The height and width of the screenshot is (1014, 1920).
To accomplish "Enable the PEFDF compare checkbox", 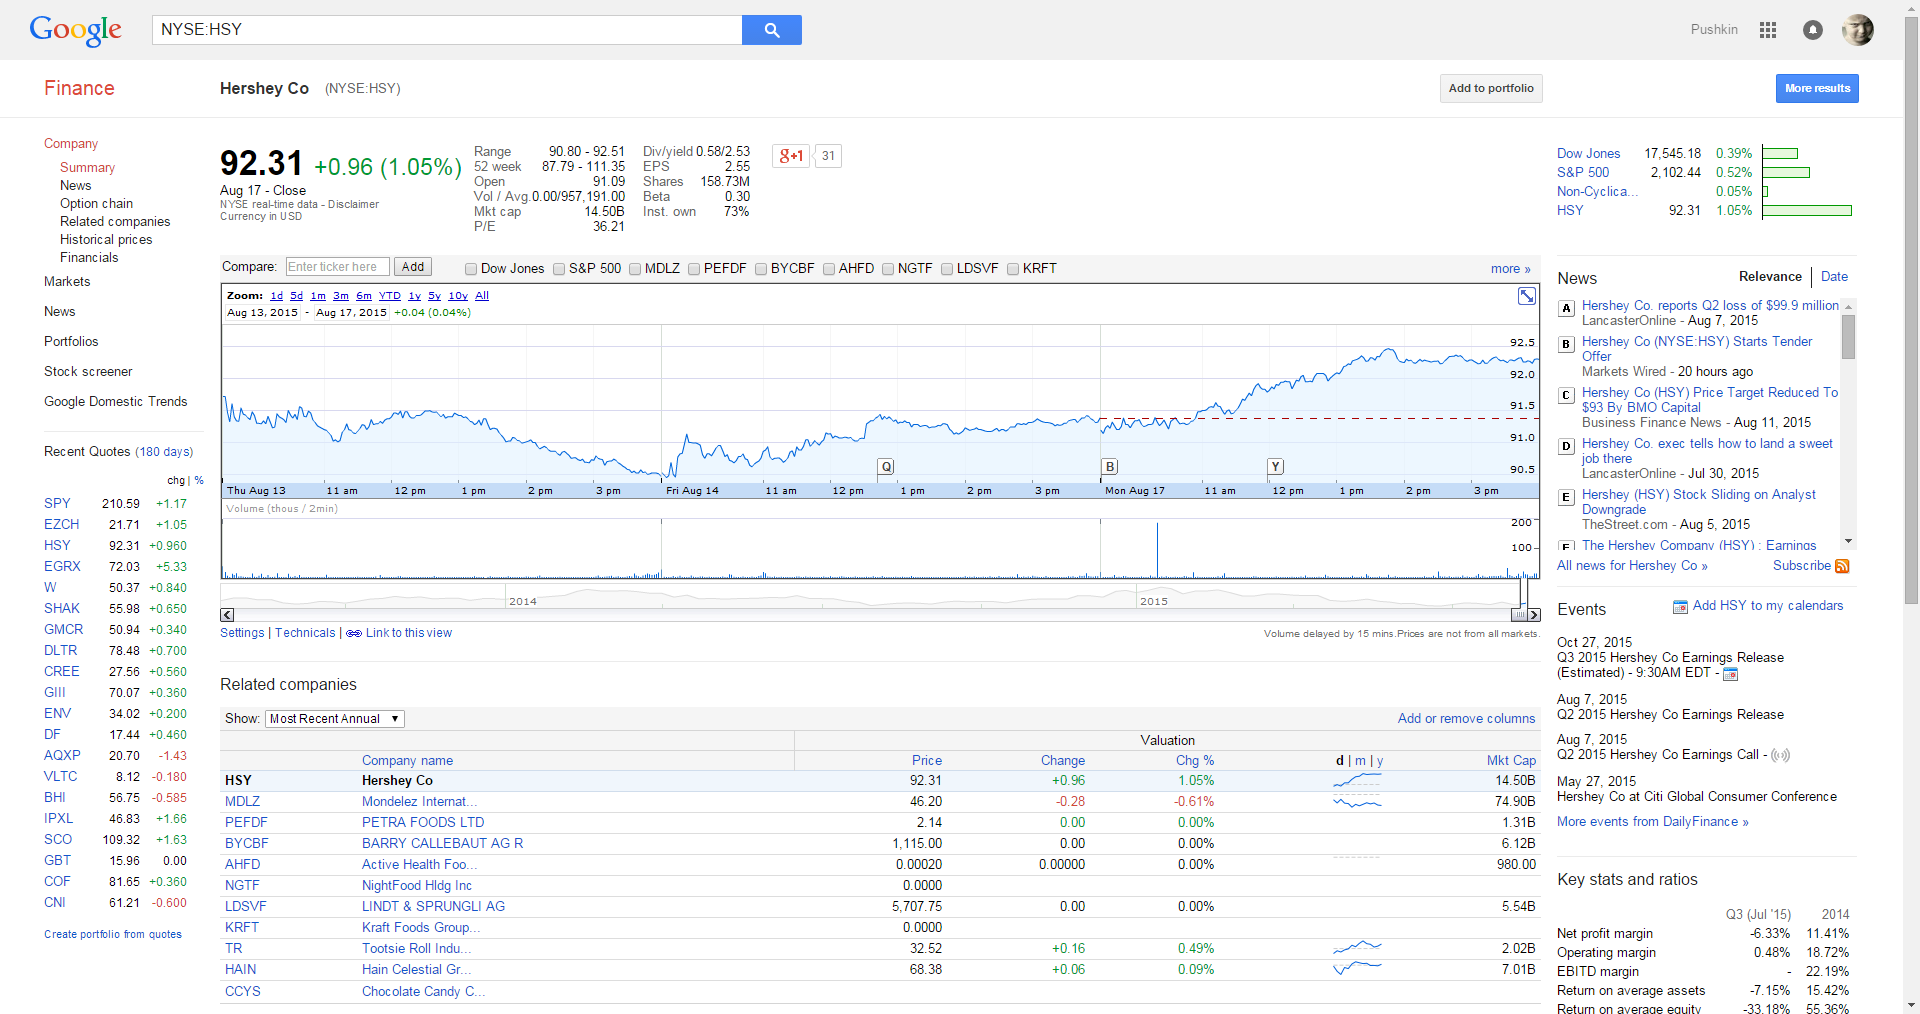I will click(694, 269).
